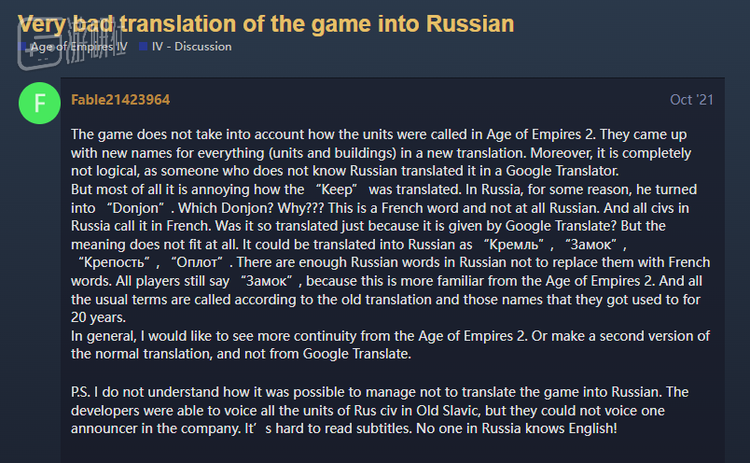Click the word "Оплот" in the post
The width and height of the screenshot is (750, 463).
coord(197,262)
